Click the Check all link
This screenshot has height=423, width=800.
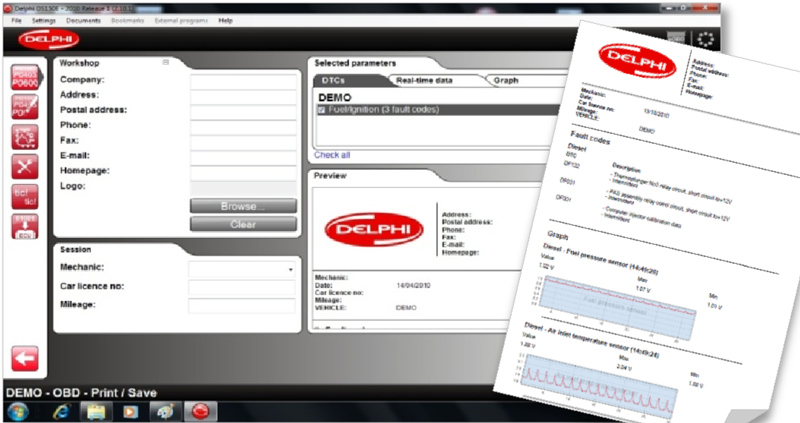pyautogui.click(x=332, y=155)
